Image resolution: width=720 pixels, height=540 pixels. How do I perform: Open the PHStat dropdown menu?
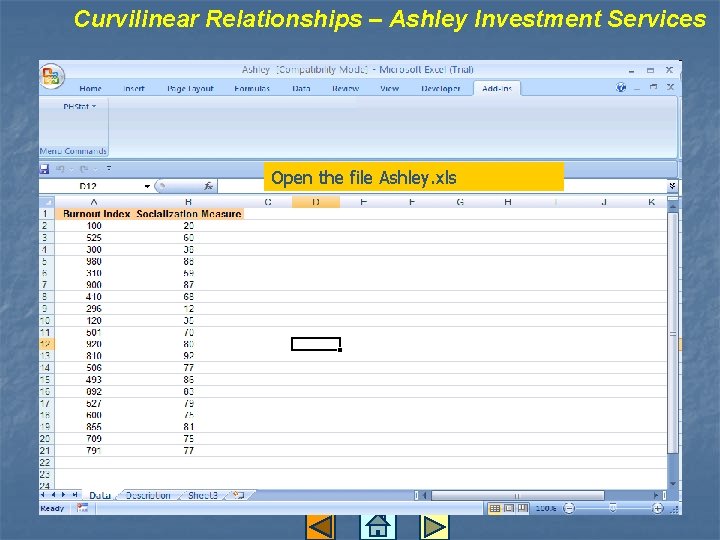pos(79,107)
